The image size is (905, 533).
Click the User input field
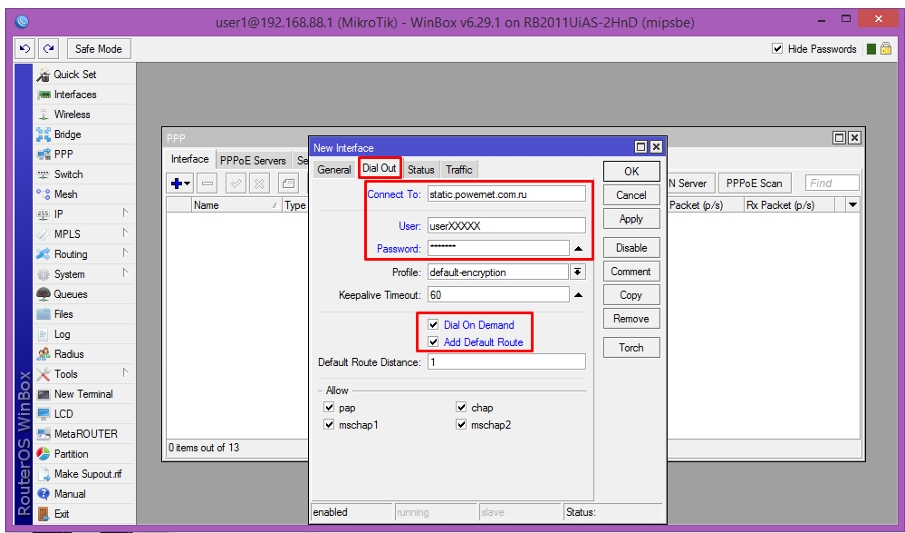507,226
